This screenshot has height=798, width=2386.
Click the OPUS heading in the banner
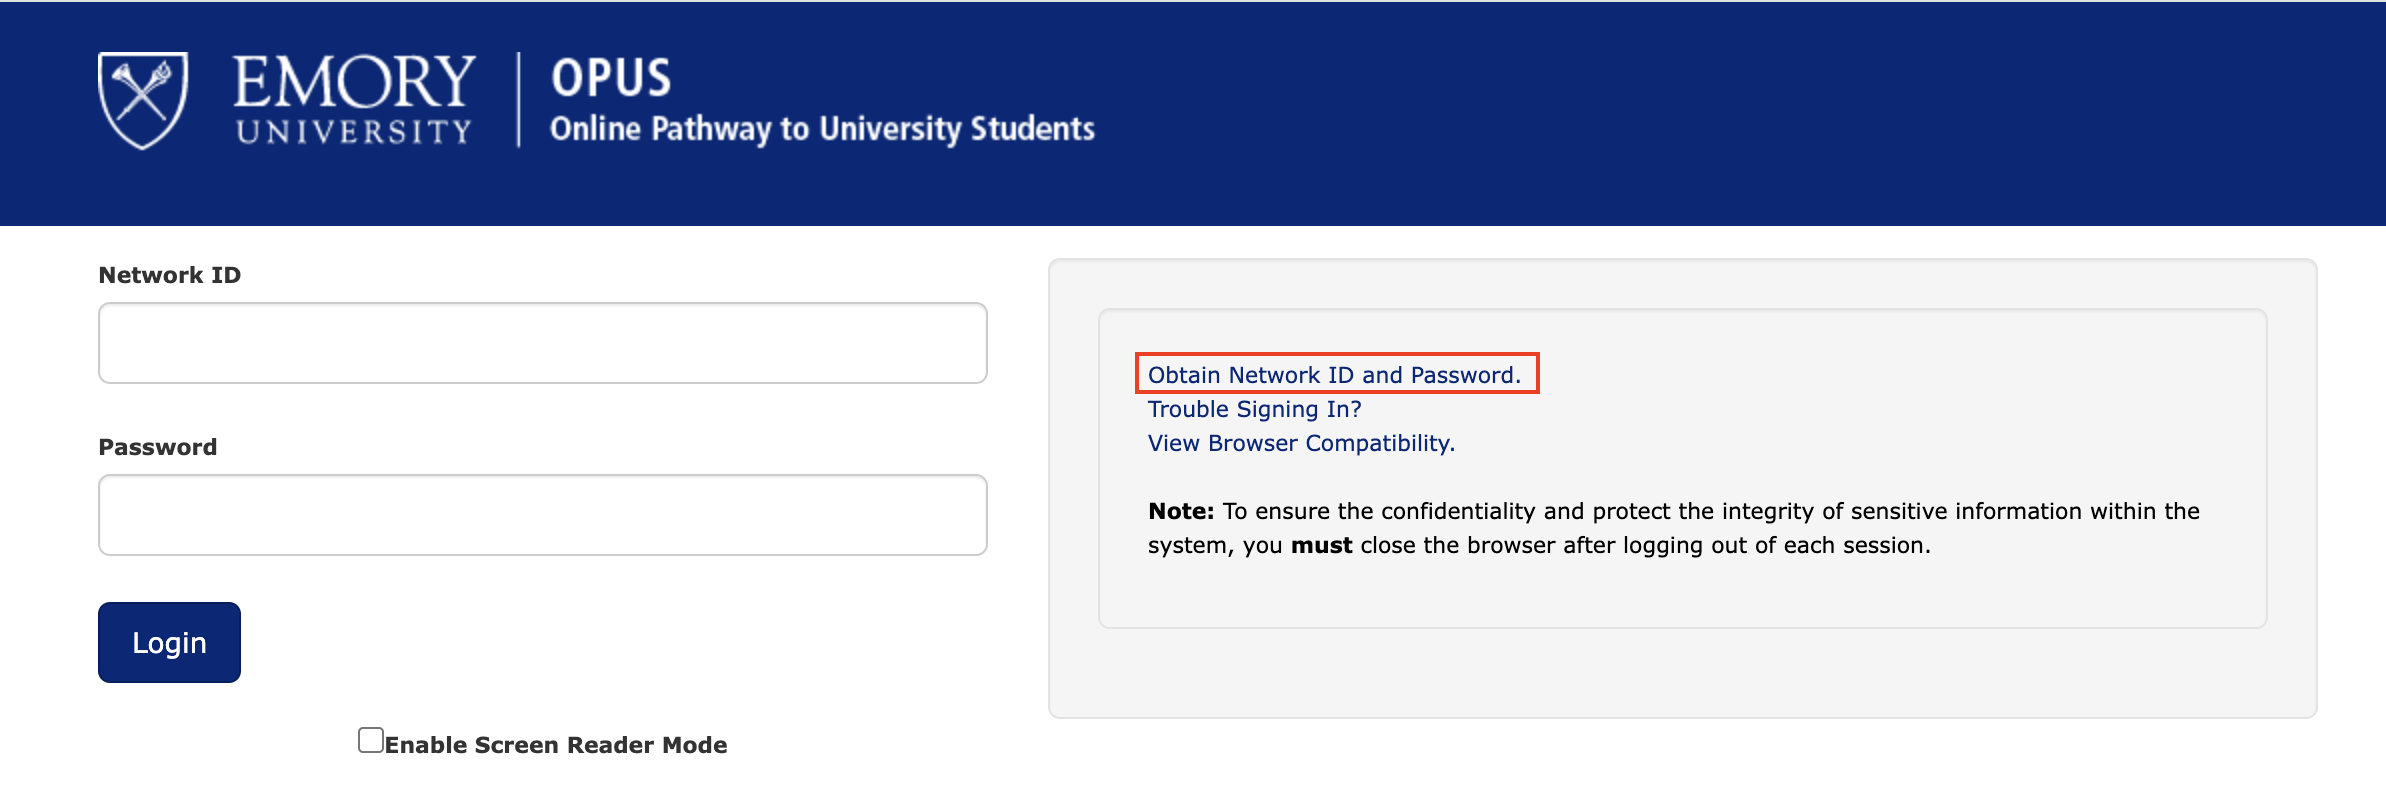click(611, 78)
